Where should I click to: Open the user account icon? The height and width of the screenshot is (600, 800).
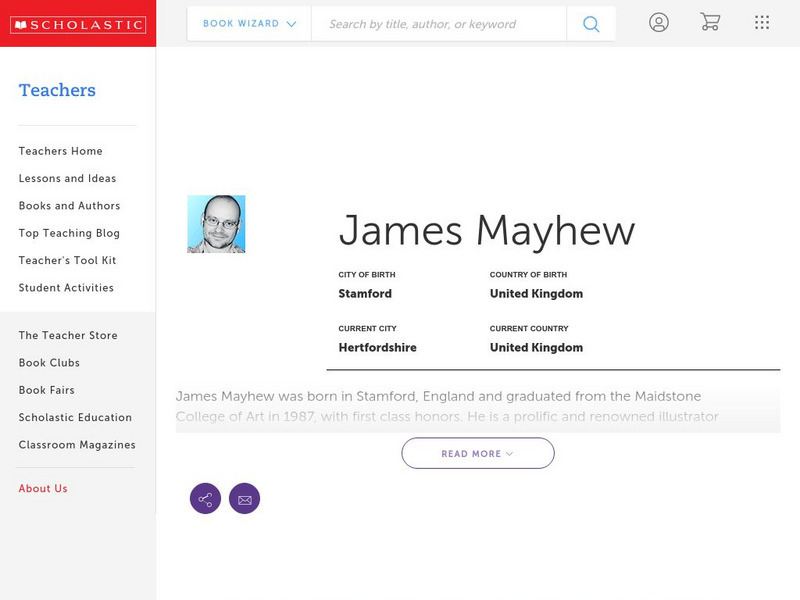pyautogui.click(x=660, y=22)
